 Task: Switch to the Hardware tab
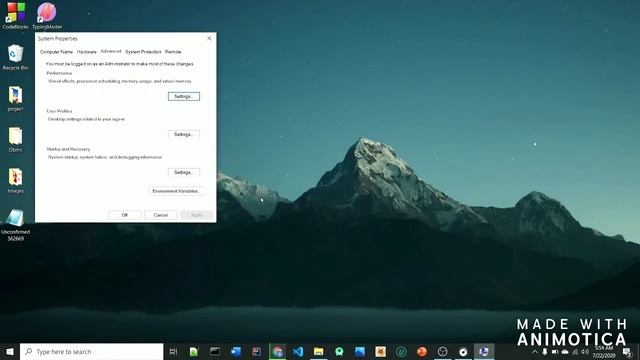(x=87, y=52)
